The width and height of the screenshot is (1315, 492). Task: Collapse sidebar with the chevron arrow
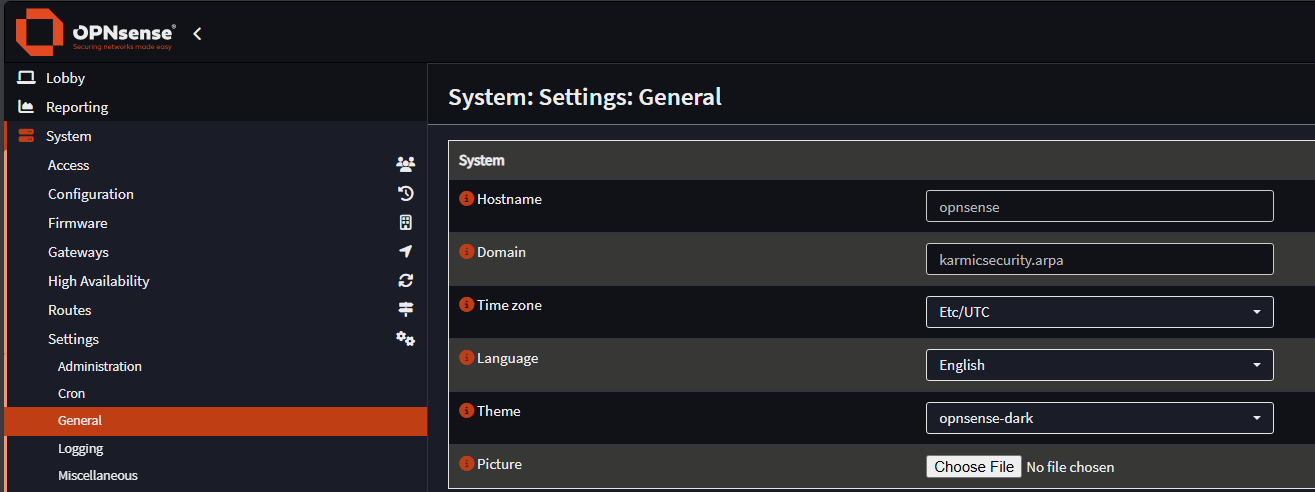(197, 34)
